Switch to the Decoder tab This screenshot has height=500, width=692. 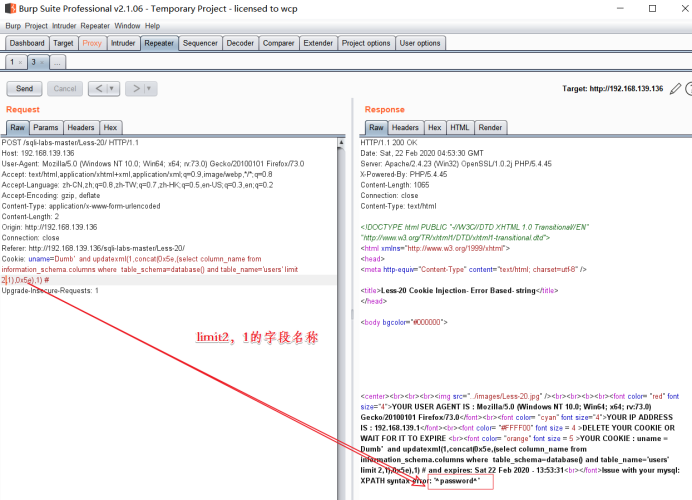[x=240, y=43]
